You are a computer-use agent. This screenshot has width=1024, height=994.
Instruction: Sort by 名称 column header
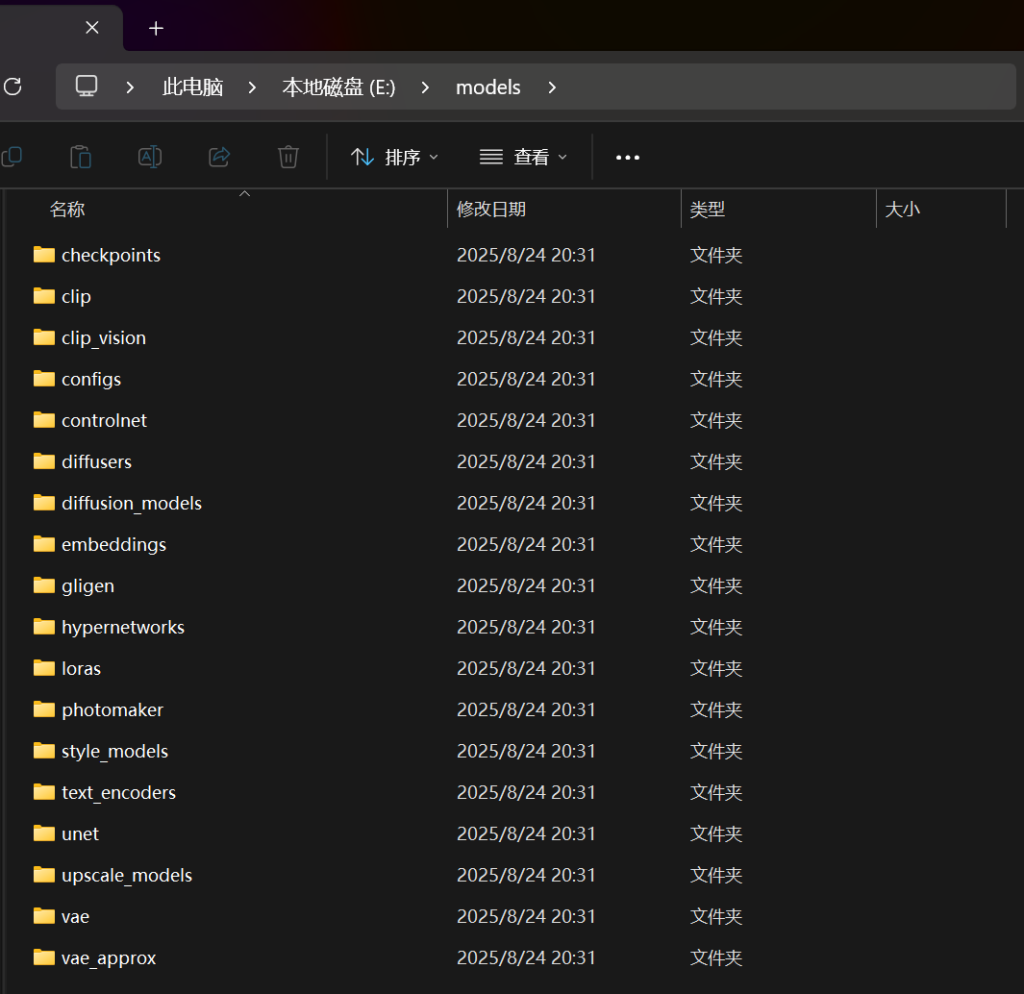68,209
